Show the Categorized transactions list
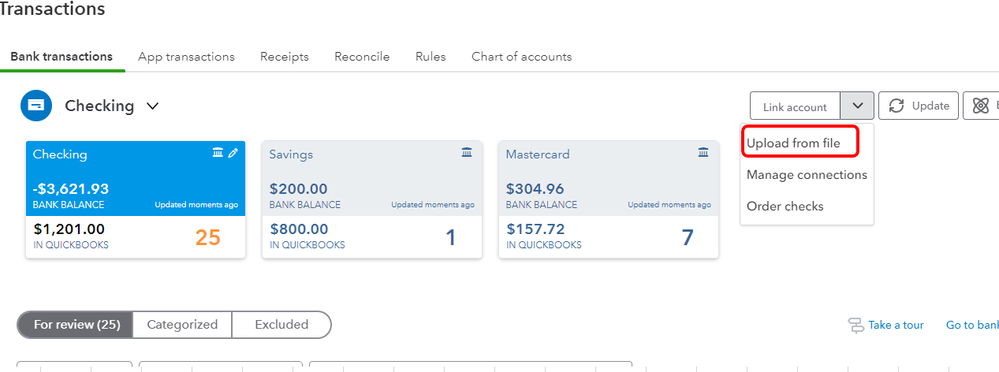The width and height of the screenshot is (999, 372). pyautogui.click(x=182, y=325)
